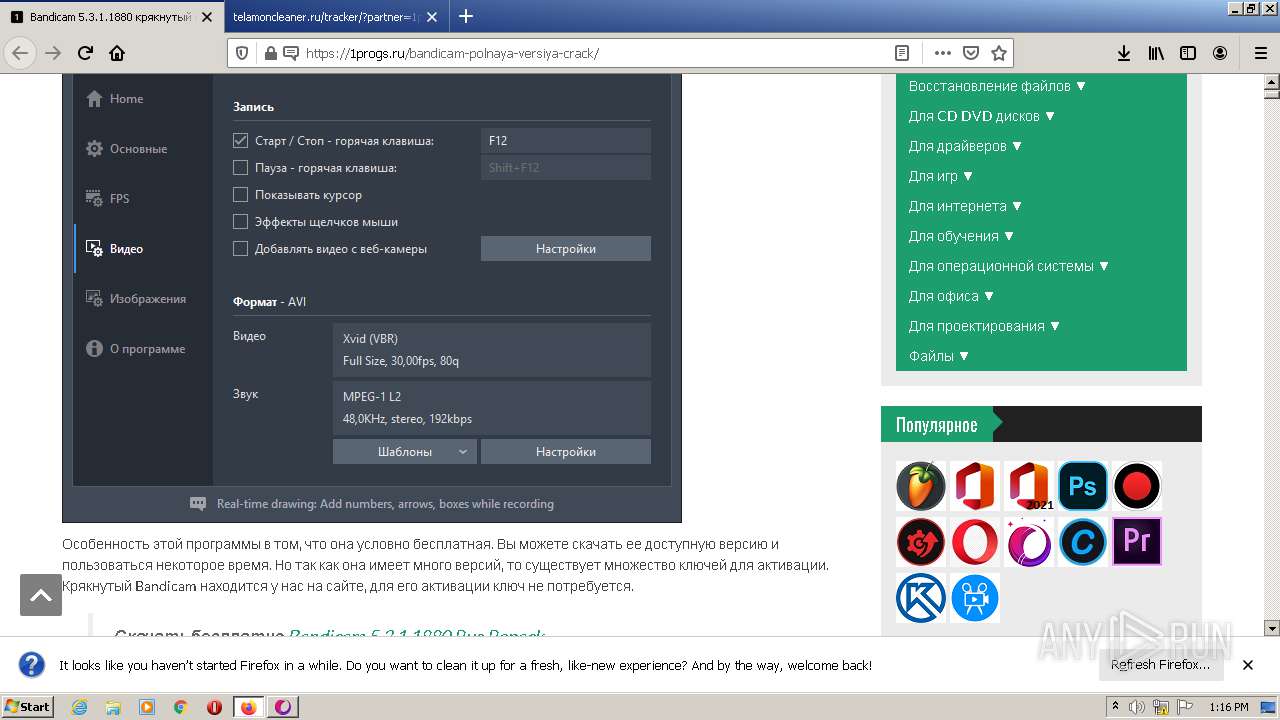1280x720 pixels.
Task: Open the blue film camera program icon
Action: pyautogui.click(x=975, y=597)
